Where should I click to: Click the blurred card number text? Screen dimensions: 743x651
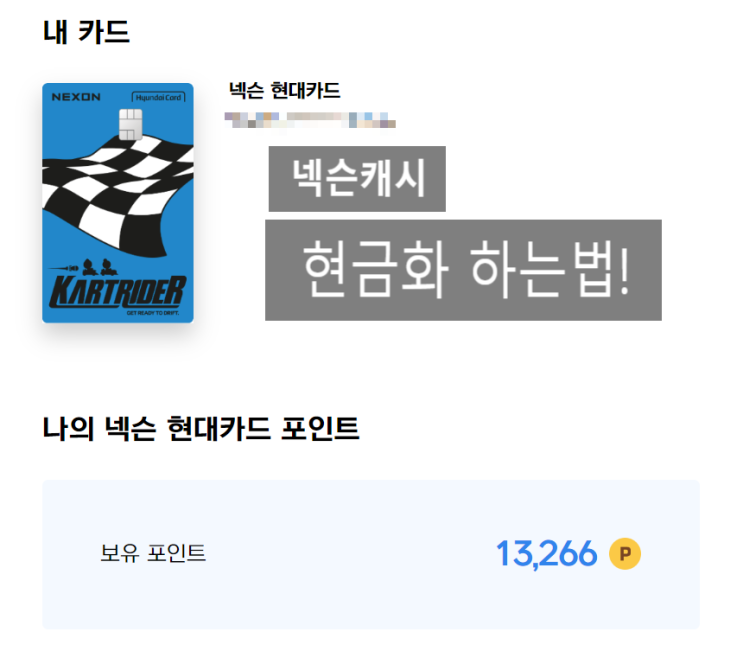tap(310, 120)
